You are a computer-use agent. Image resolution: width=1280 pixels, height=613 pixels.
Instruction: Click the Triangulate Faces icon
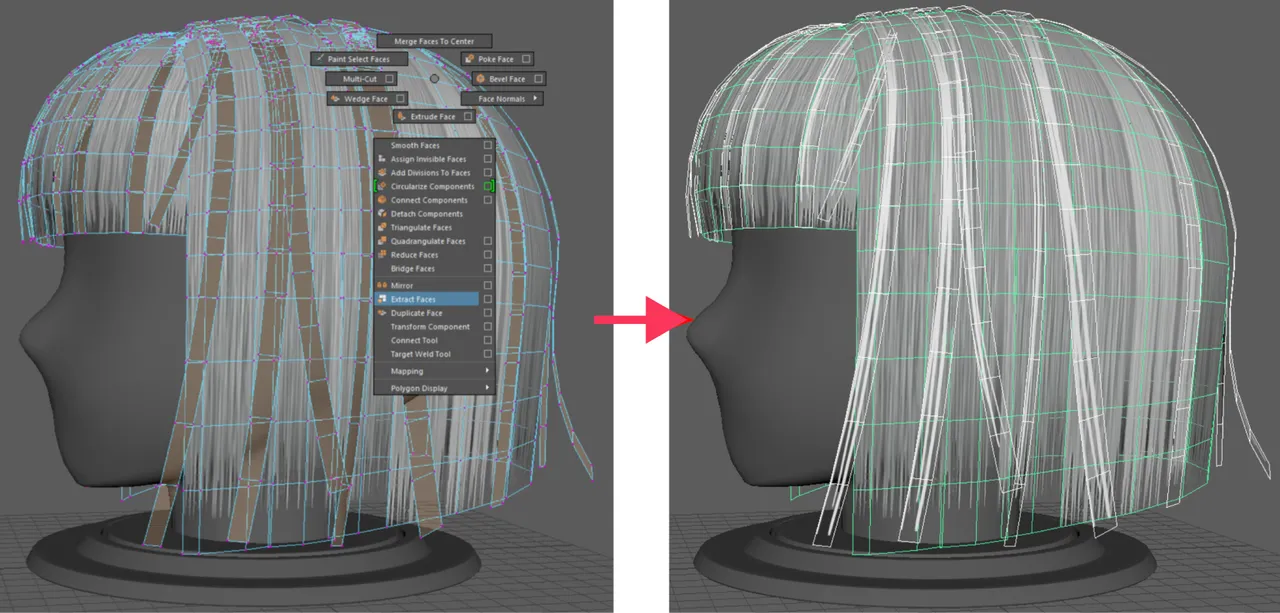pyautogui.click(x=381, y=226)
